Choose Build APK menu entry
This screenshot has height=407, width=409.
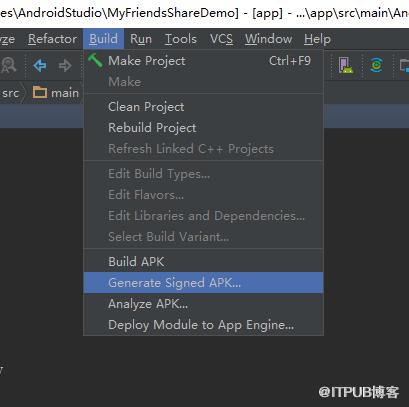coord(203,262)
